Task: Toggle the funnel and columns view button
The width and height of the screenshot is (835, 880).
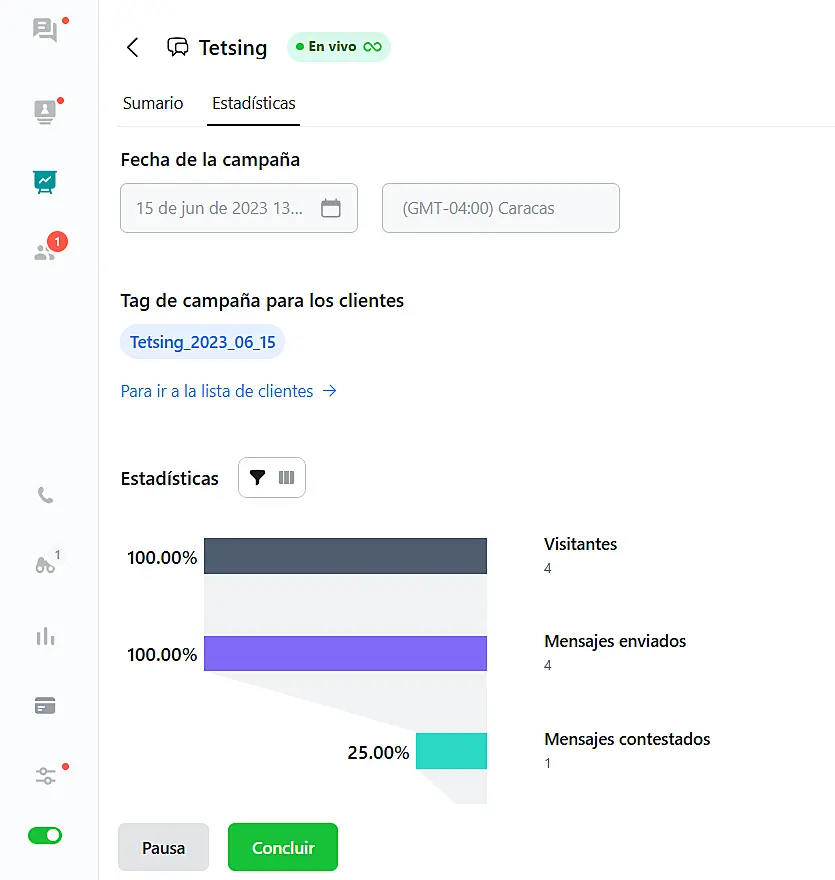Action: click(x=271, y=478)
